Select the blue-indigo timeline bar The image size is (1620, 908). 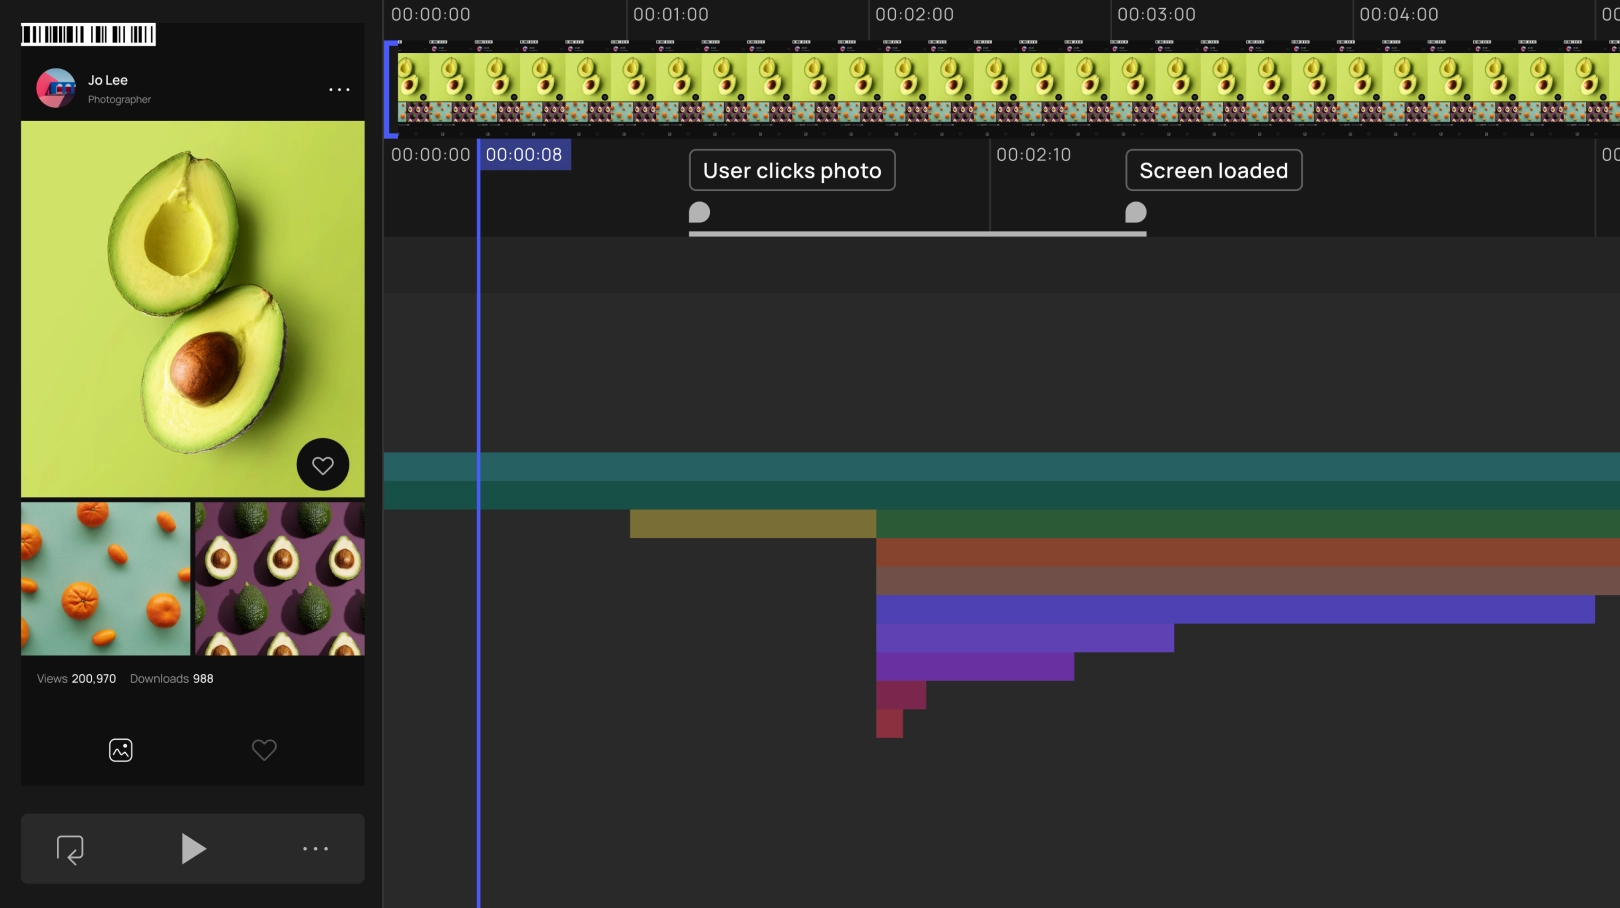(1235, 610)
